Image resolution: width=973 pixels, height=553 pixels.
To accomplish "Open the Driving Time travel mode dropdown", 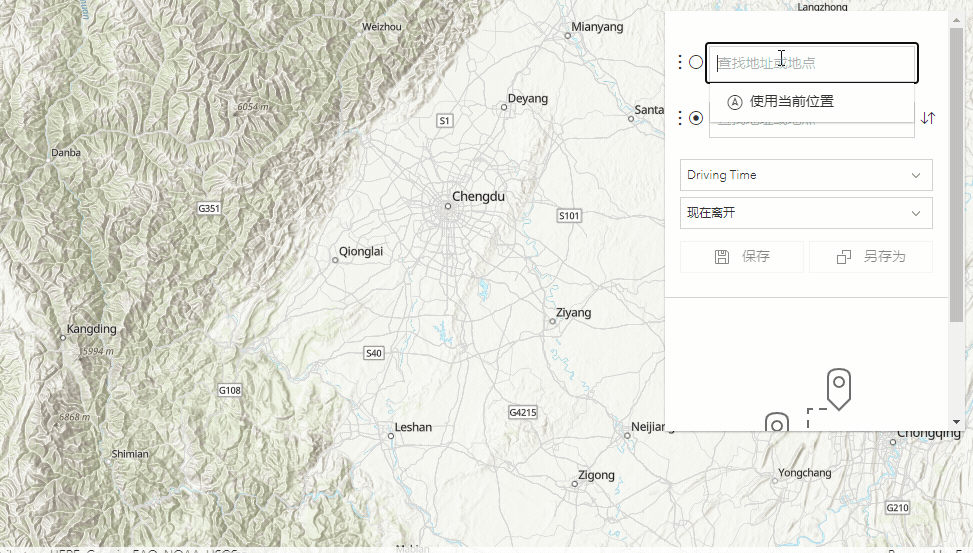I will (806, 175).
